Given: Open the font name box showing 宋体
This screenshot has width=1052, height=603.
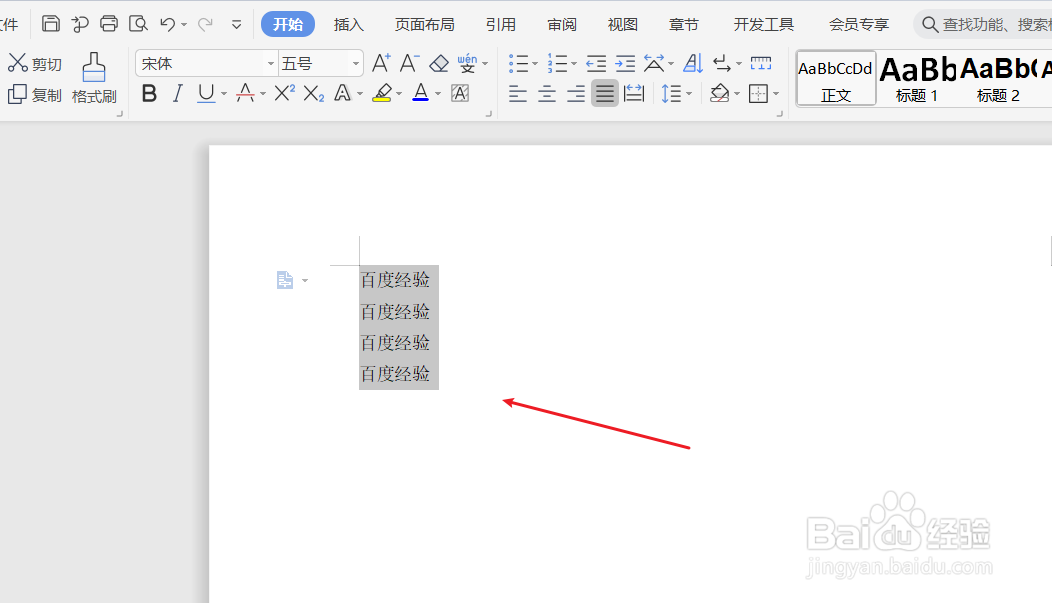Looking at the screenshot, I should (x=207, y=64).
